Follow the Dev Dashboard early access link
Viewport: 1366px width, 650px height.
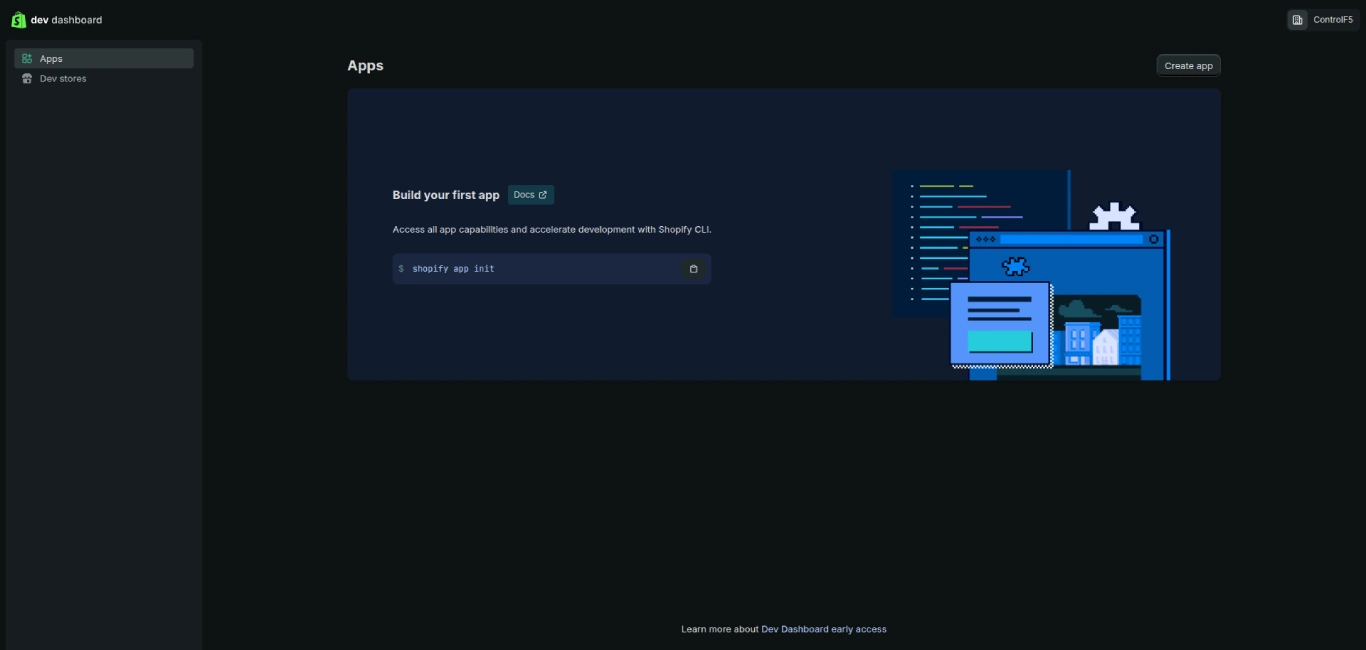824,629
